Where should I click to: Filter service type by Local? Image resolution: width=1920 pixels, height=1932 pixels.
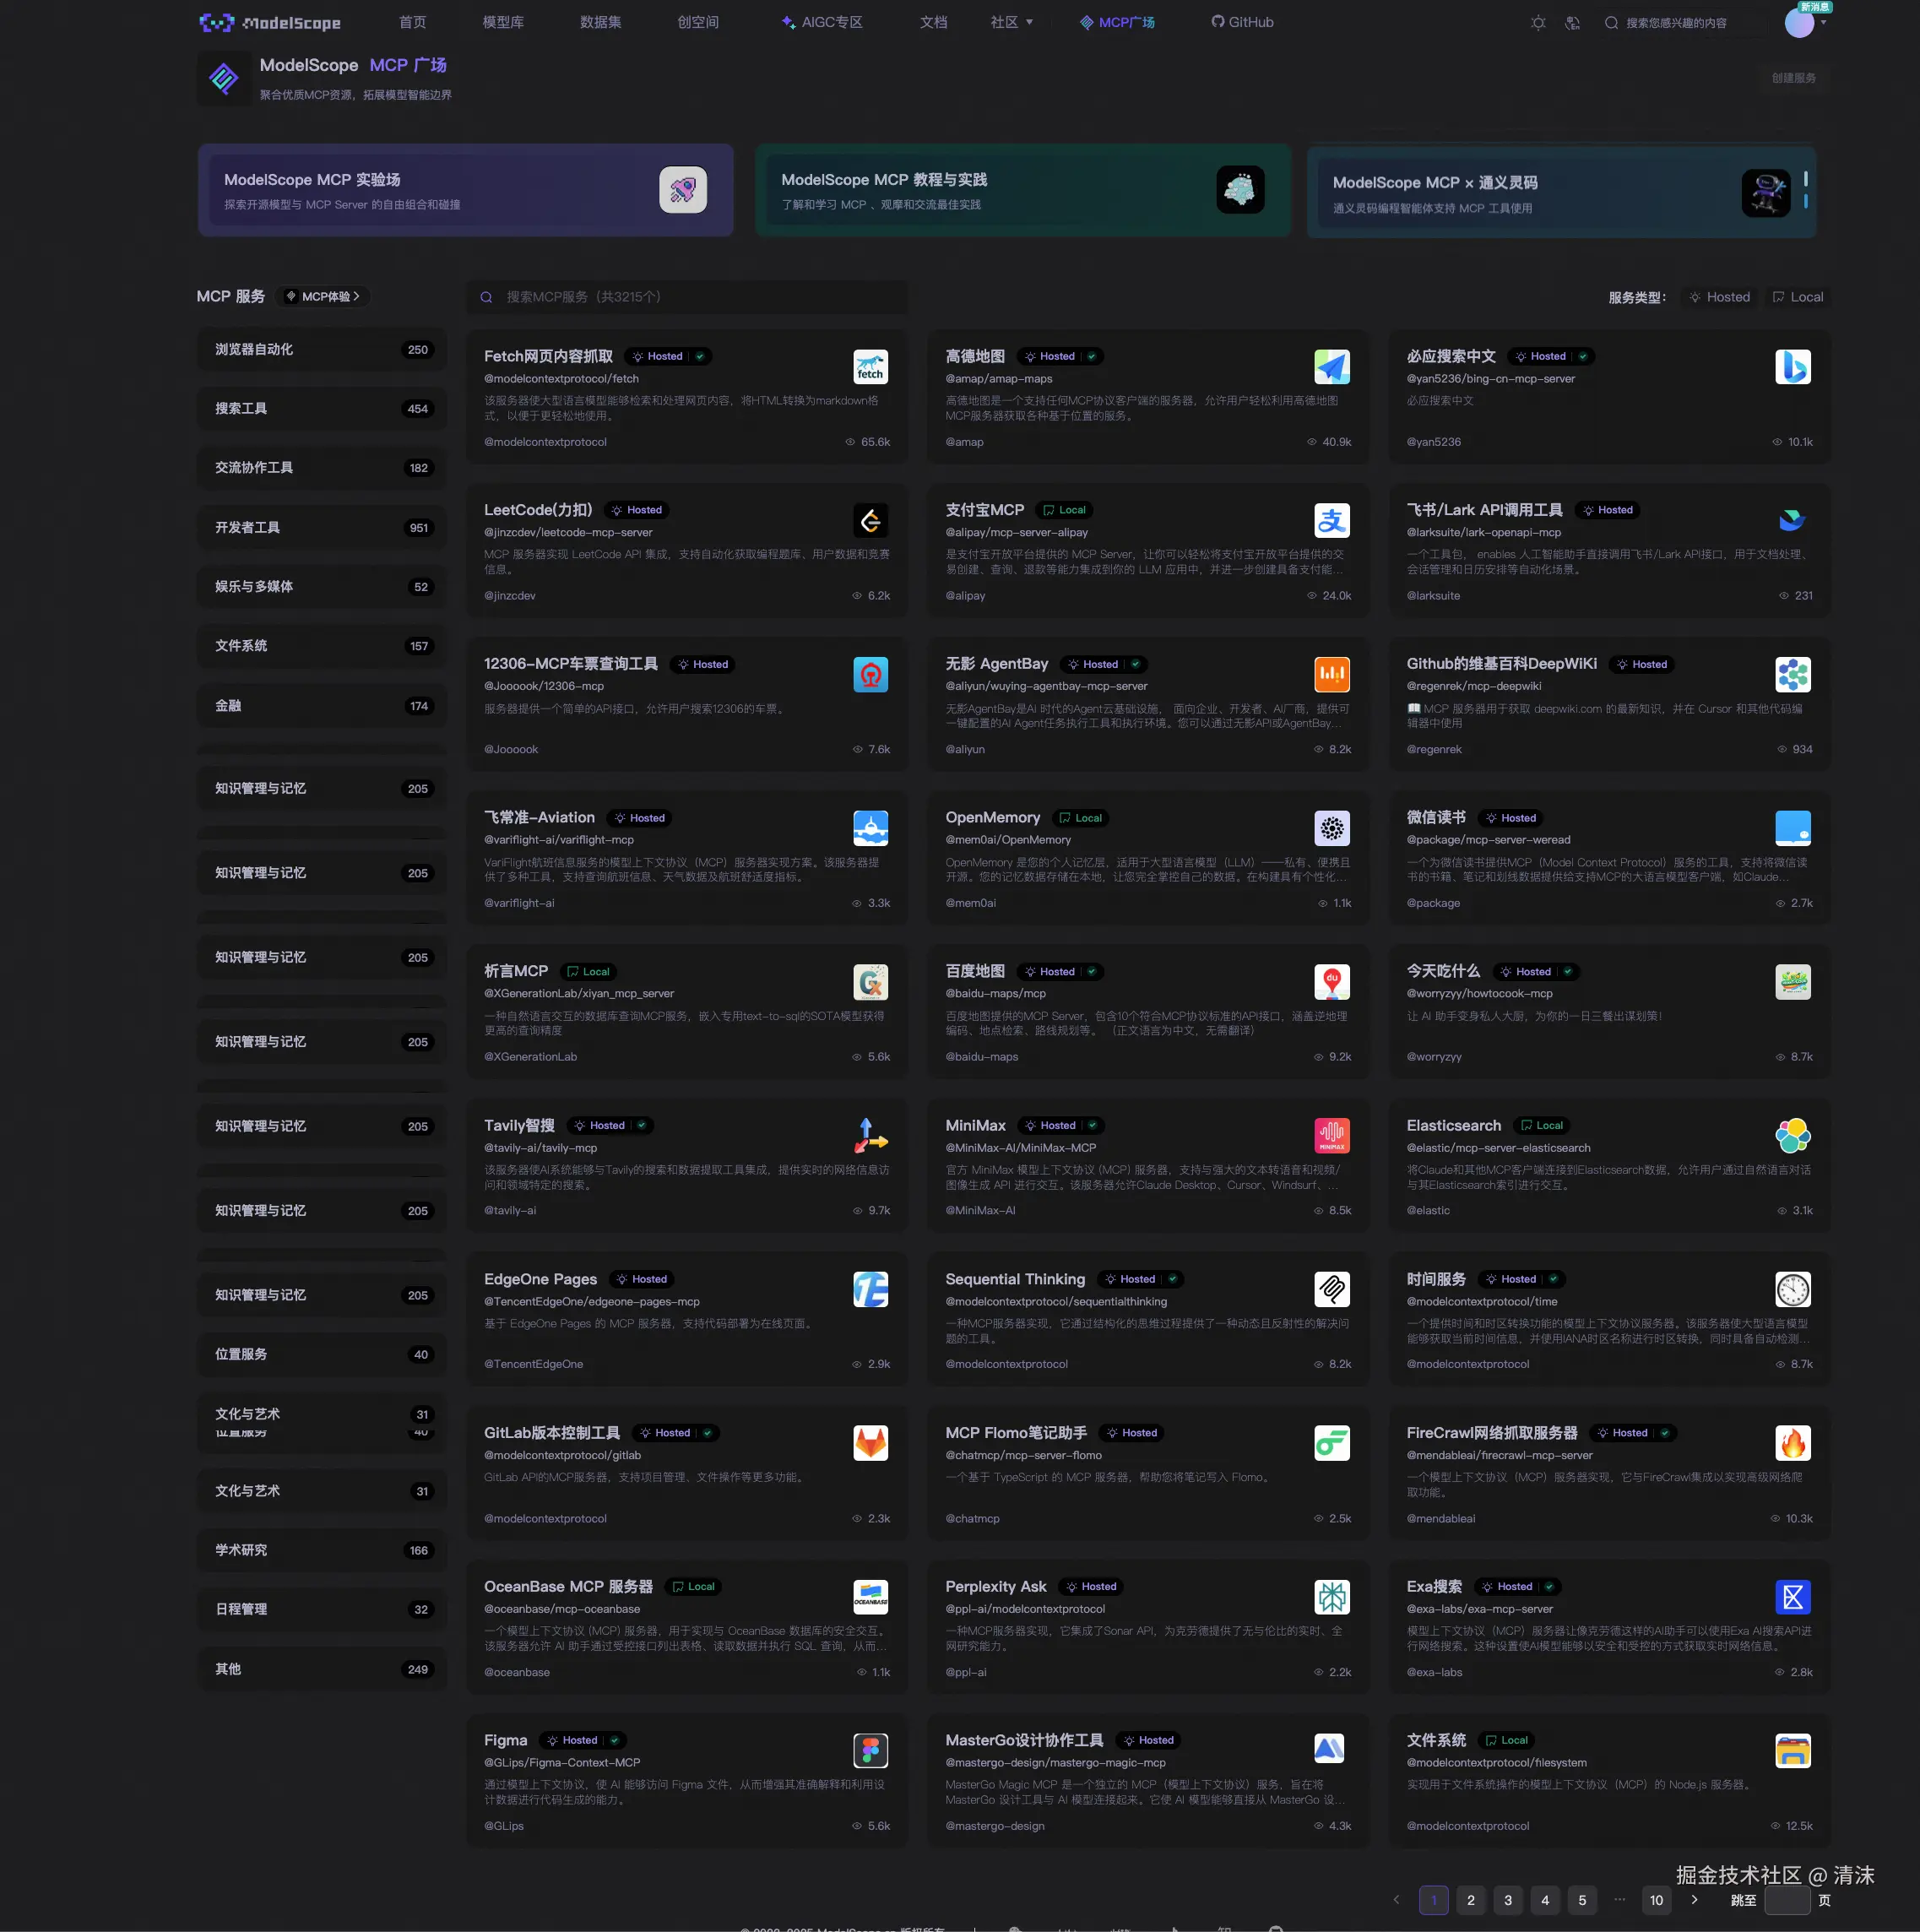click(1798, 297)
